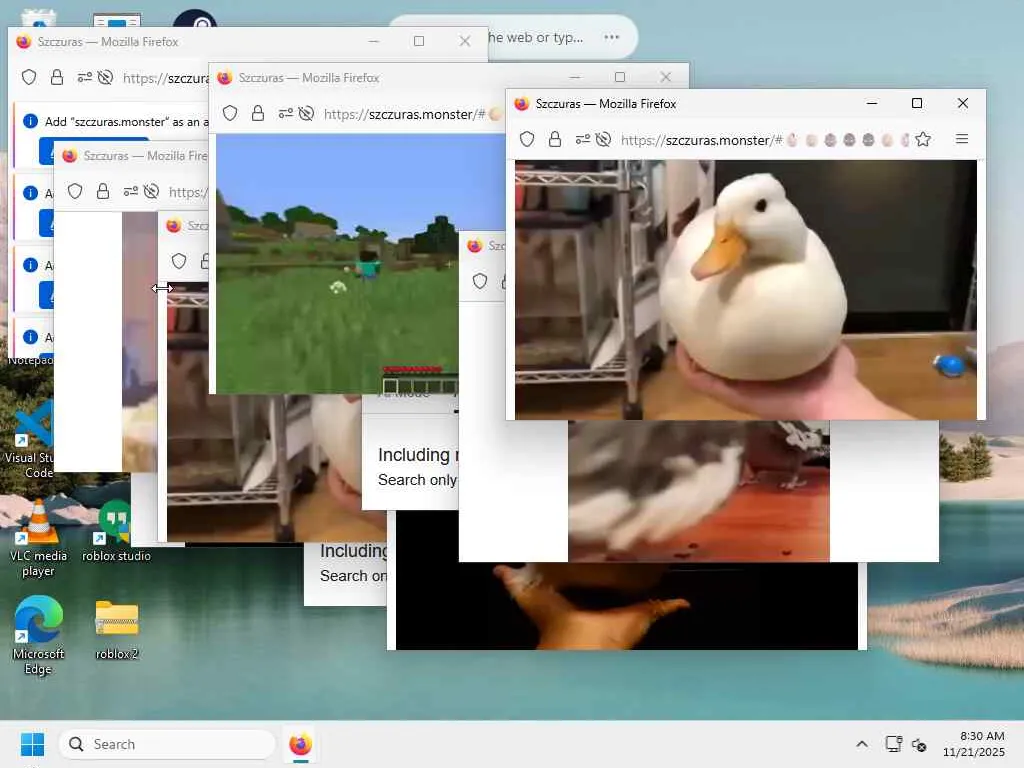Image resolution: width=1024 pixels, height=768 pixels.
Task: Click autoplay-blocked icon in duck-video Firefox window
Action: coord(603,139)
